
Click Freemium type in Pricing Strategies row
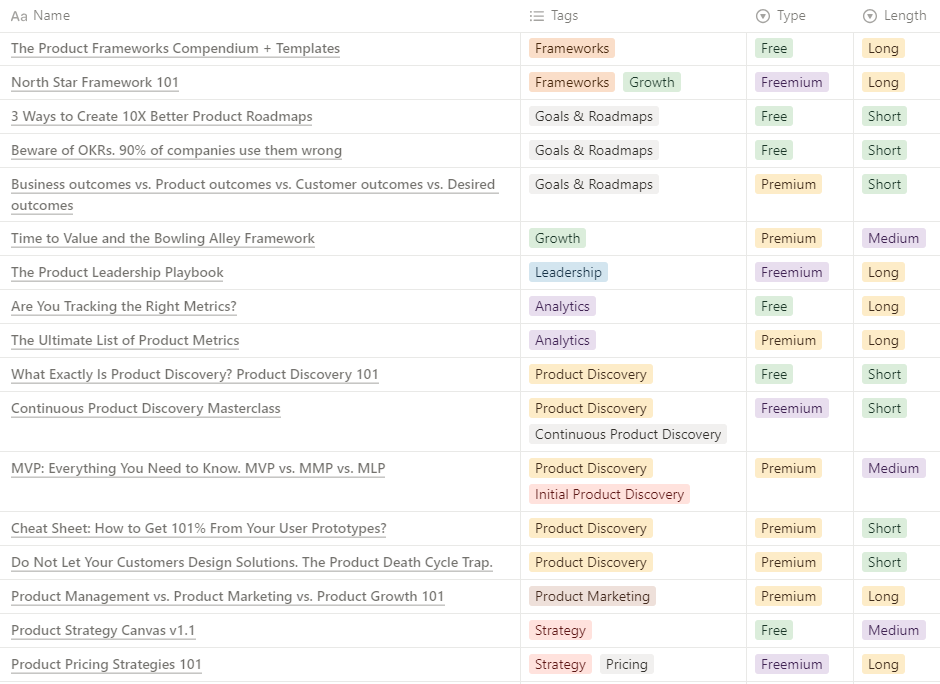click(x=792, y=665)
